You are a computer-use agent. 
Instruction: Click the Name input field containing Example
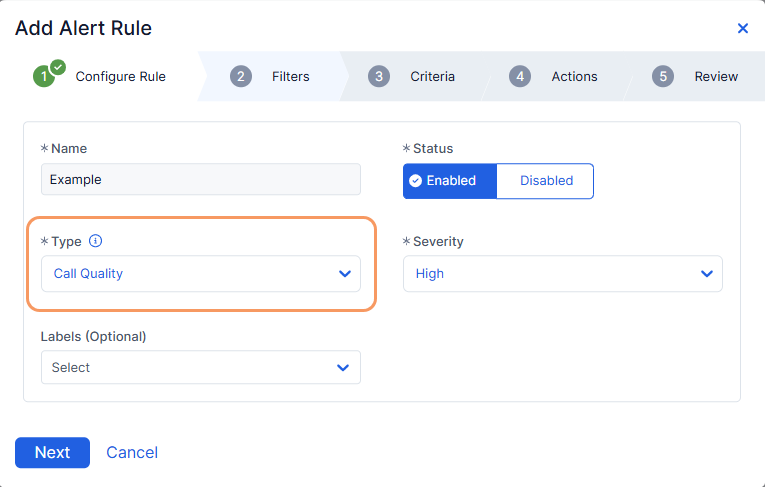point(200,180)
